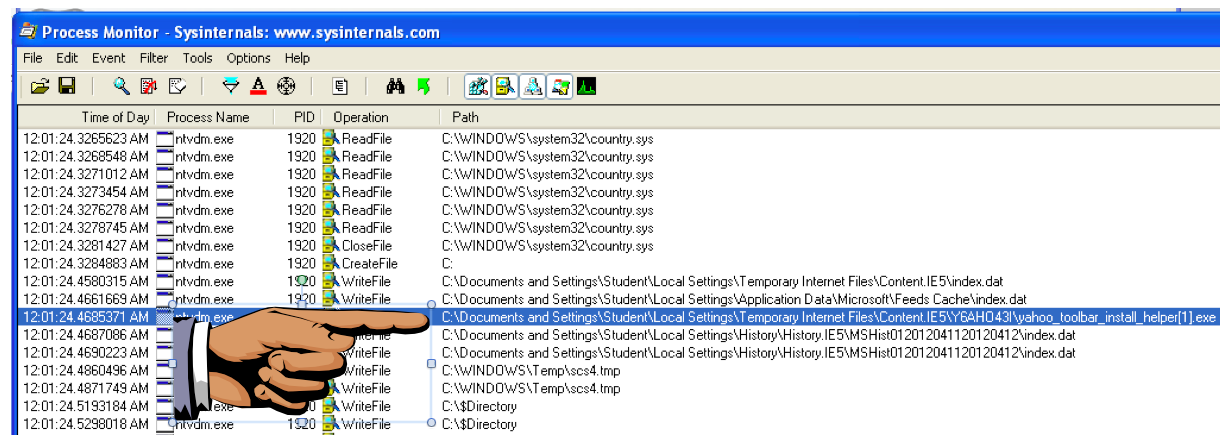
Task: Click the 12:01:24.4580315 AM time cell
Action: [86, 281]
